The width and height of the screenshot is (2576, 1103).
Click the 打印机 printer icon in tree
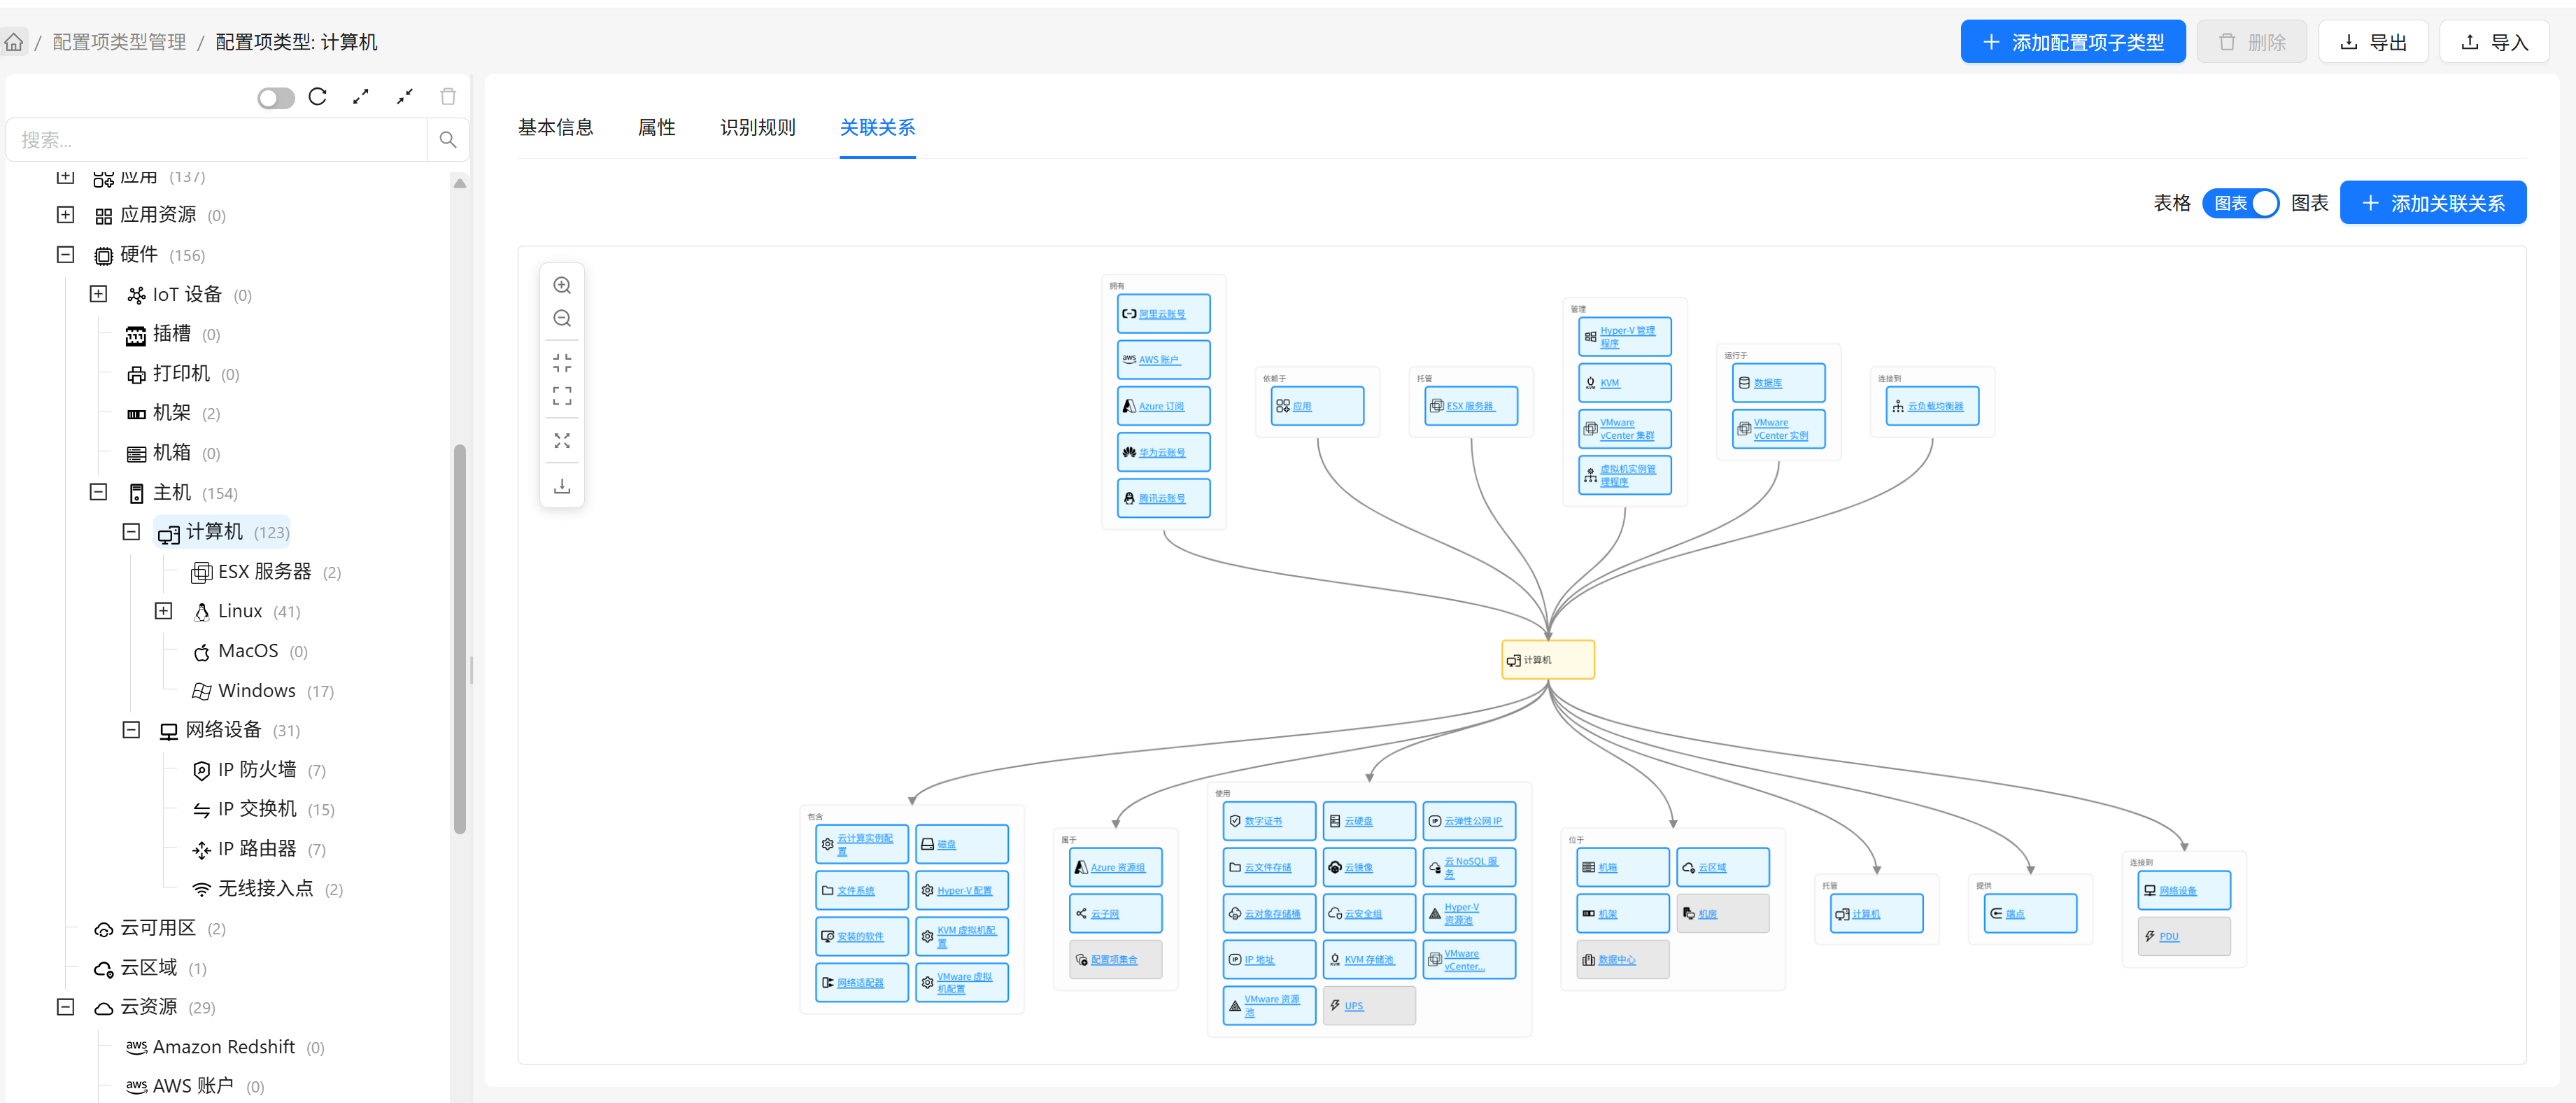click(x=136, y=375)
